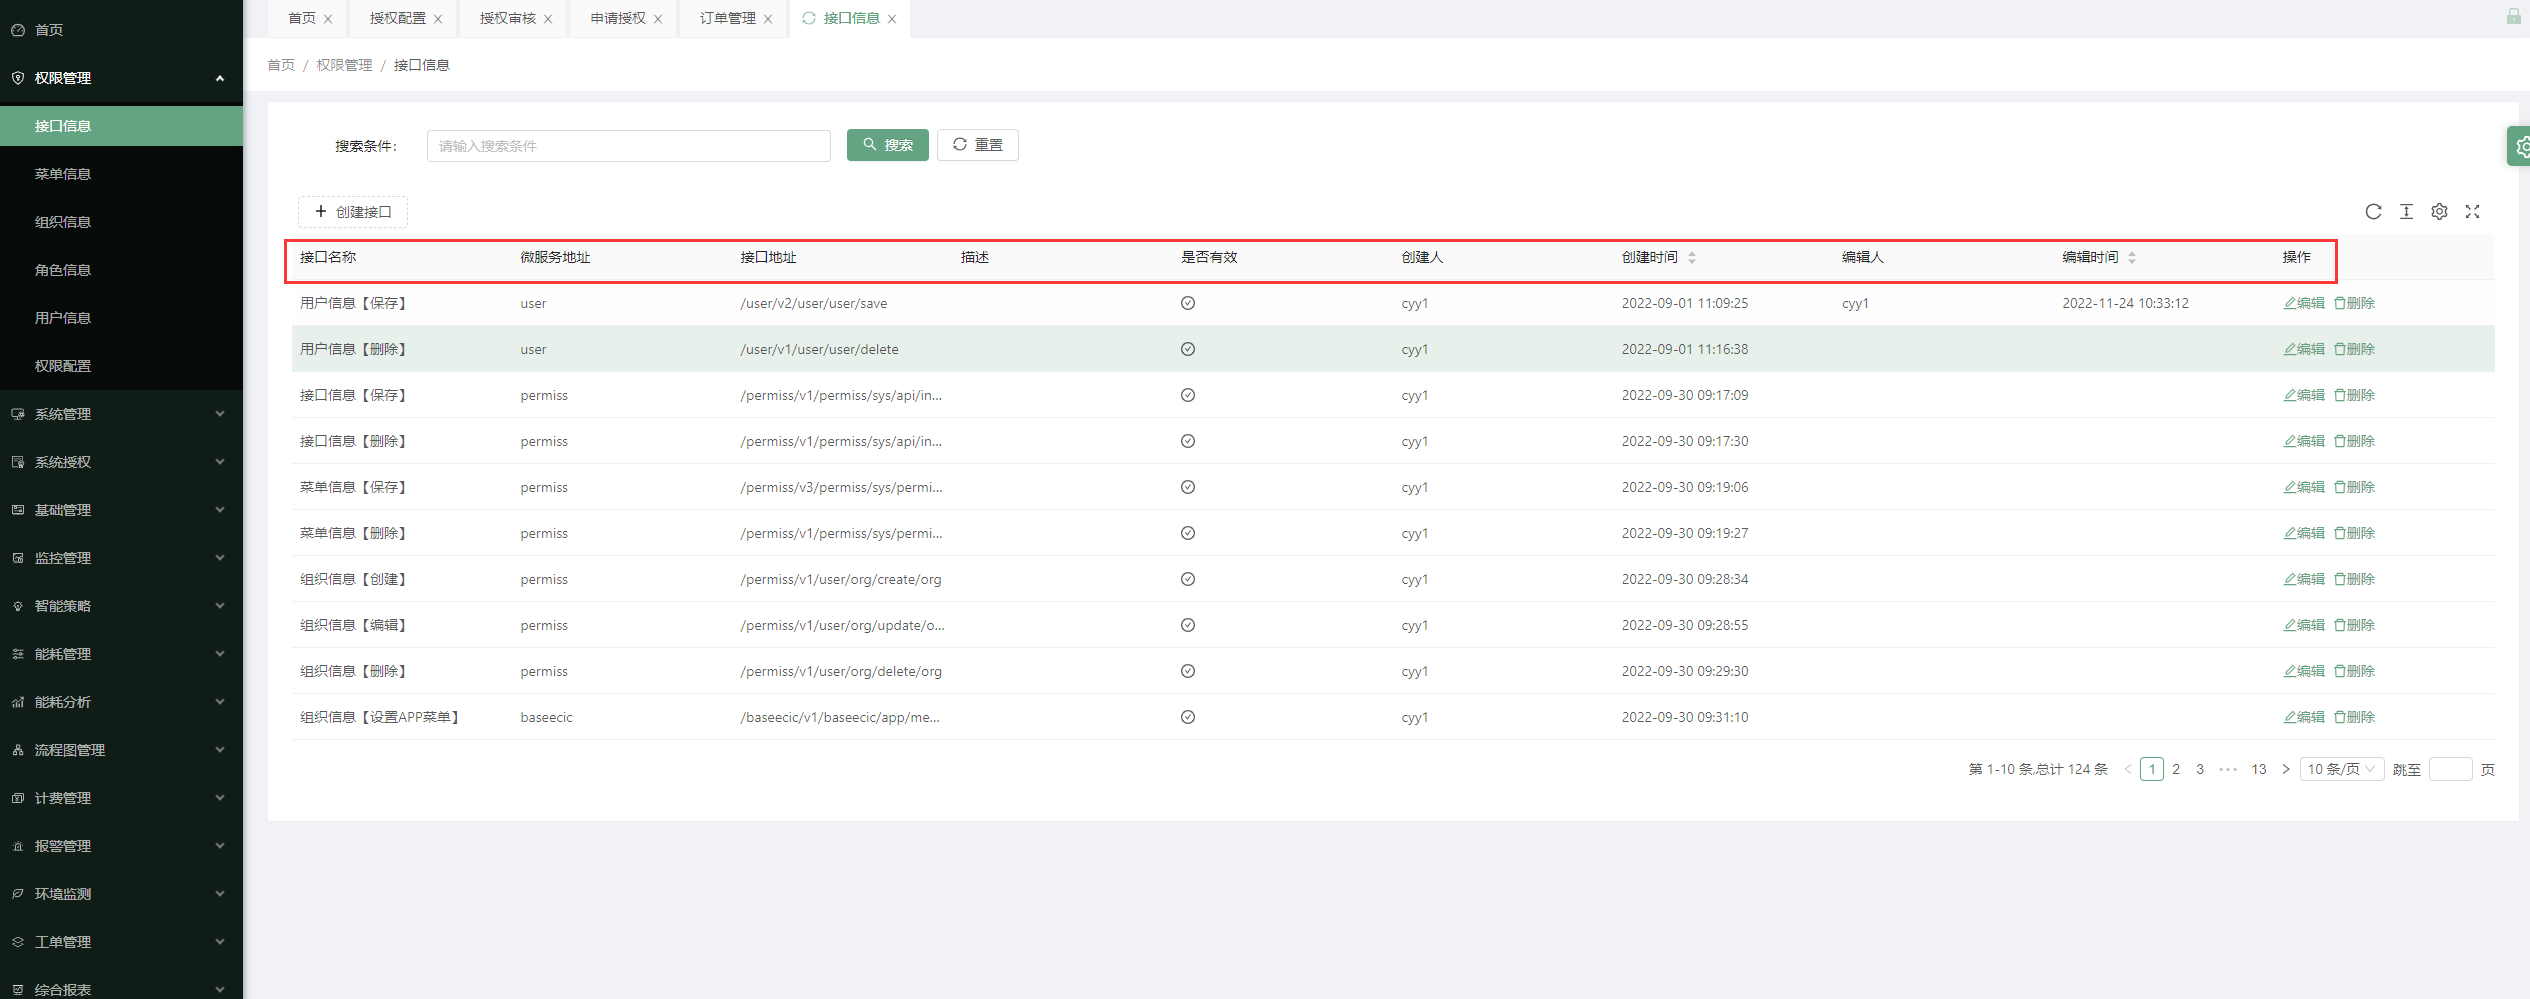Open the table density (row height) icon
This screenshot has height=999, width=2530.
[2406, 212]
